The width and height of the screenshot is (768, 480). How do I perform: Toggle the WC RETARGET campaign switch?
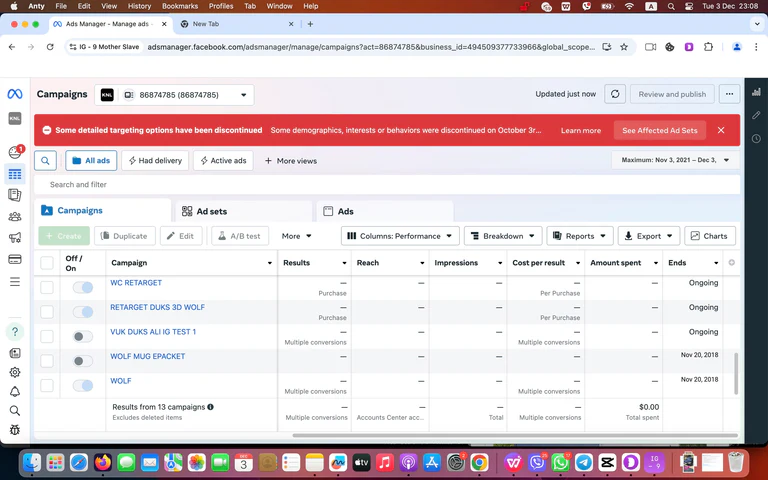(83, 288)
